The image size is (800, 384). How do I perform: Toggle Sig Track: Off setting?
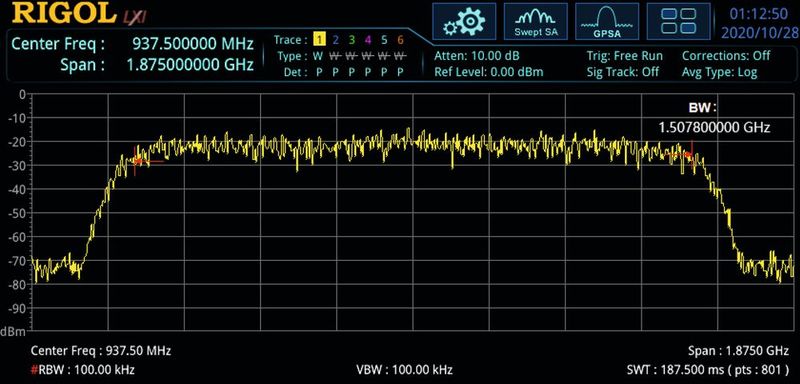pyautogui.click(x=622, y=72)
